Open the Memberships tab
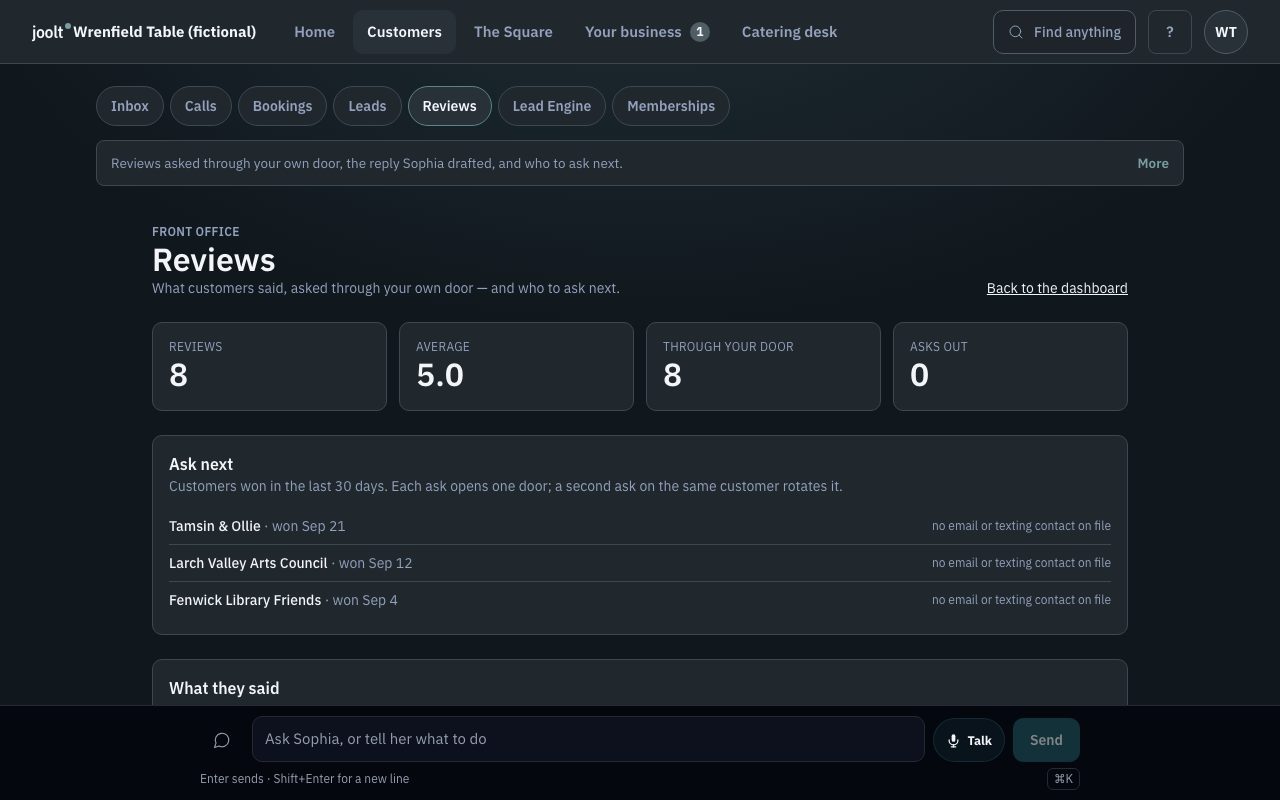1280x800 pixels. pyautogui.click(x=671, y=106)
